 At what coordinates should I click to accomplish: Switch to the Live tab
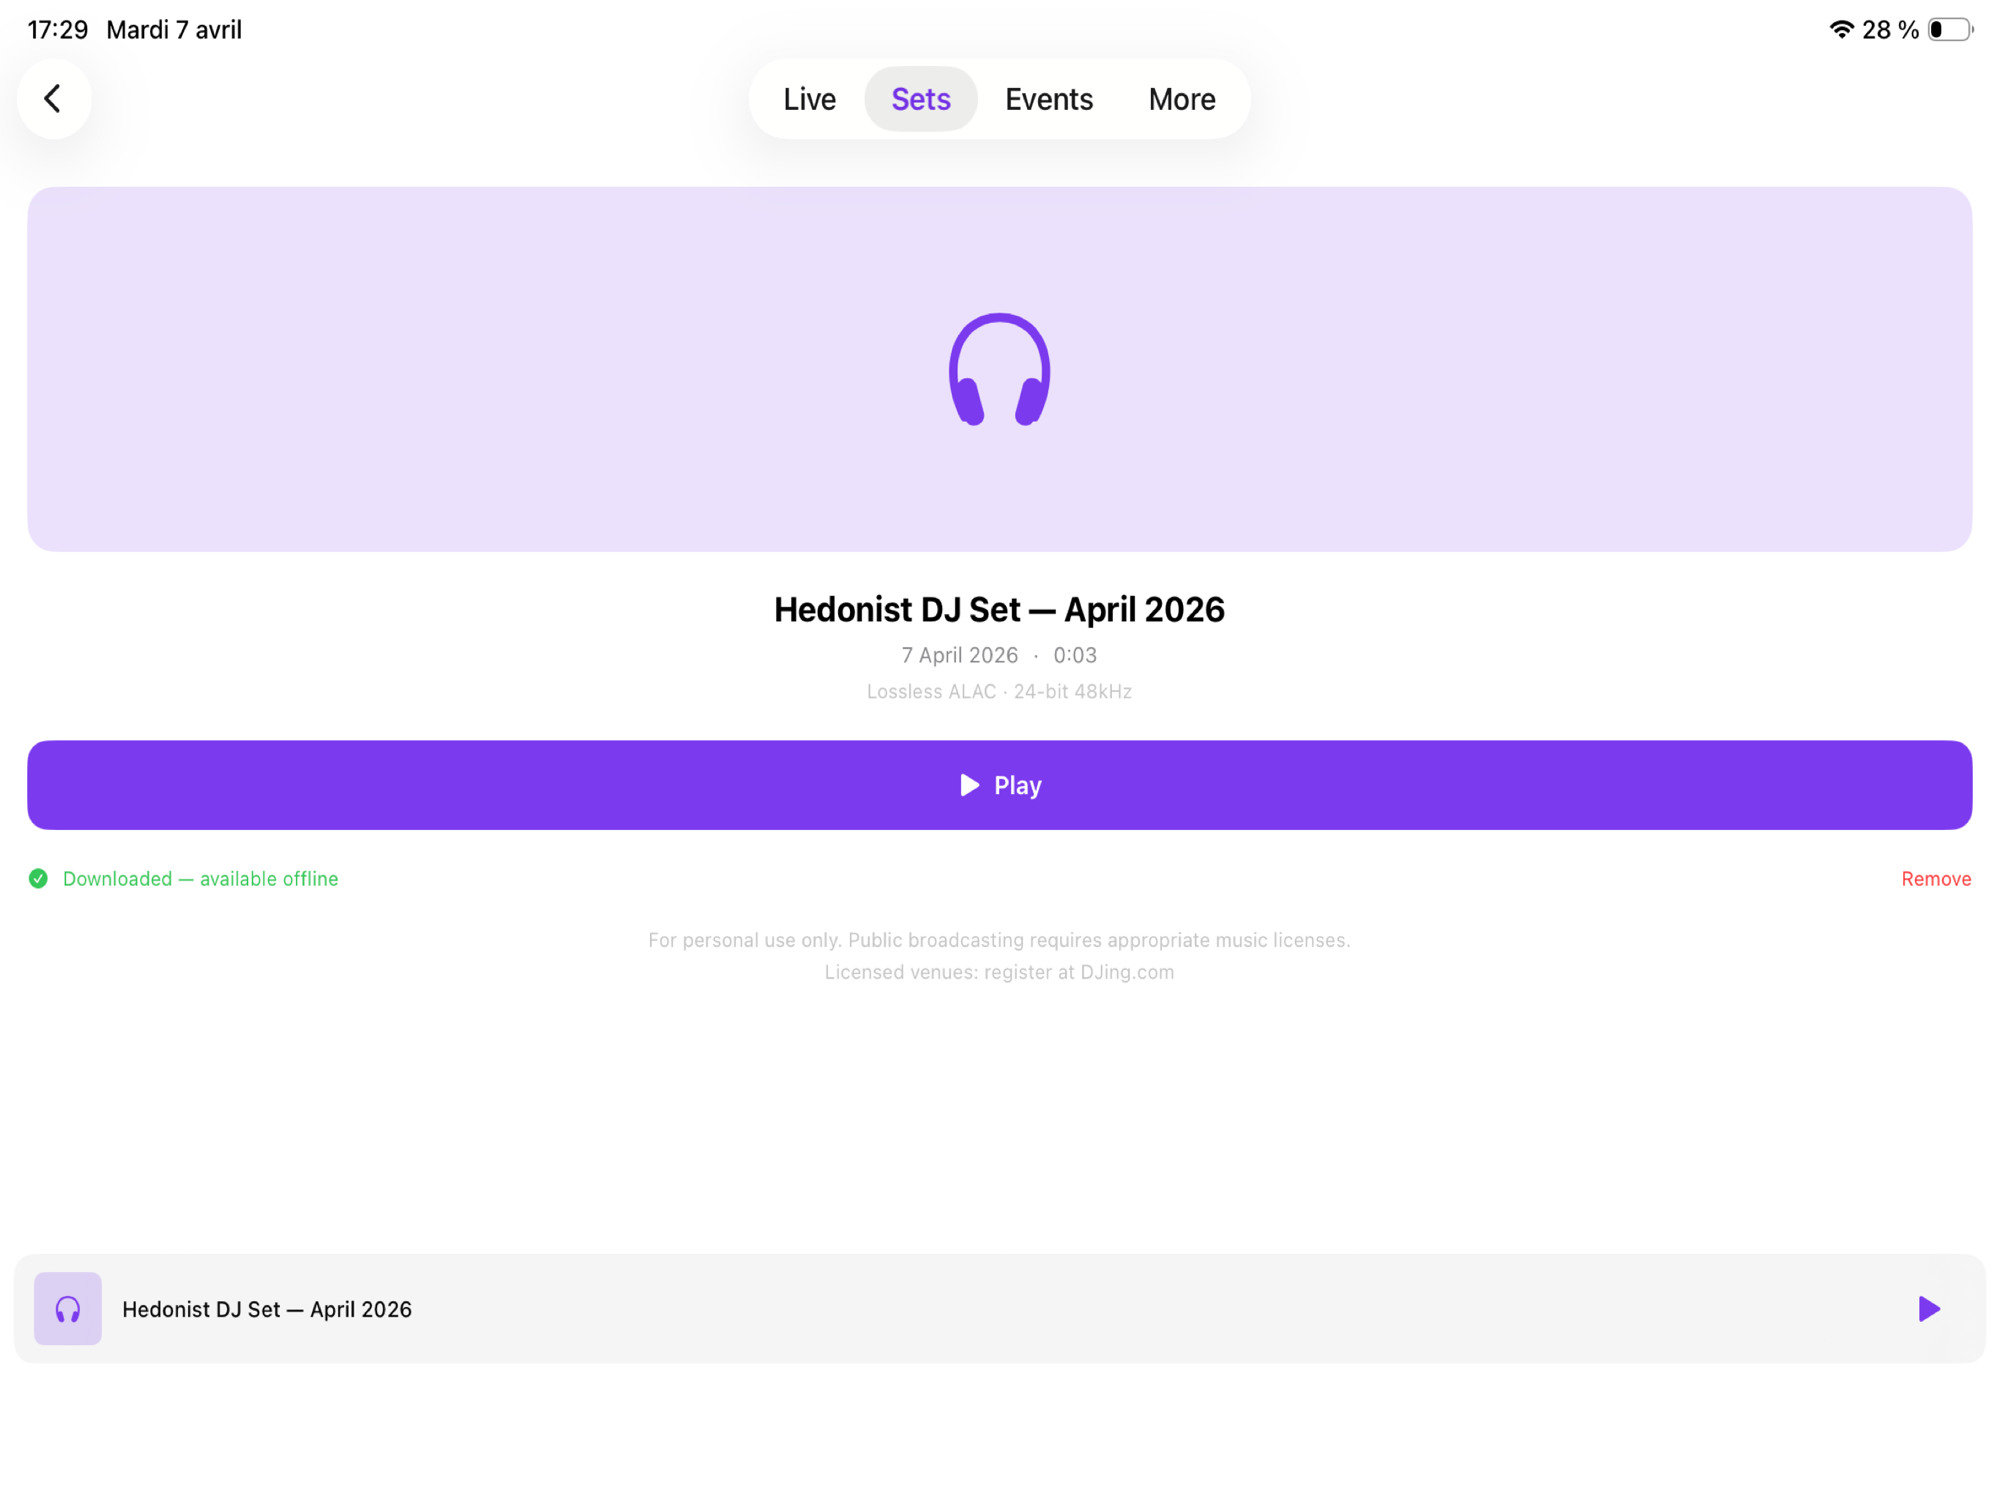pyautogui.click(x=809, y=99)
